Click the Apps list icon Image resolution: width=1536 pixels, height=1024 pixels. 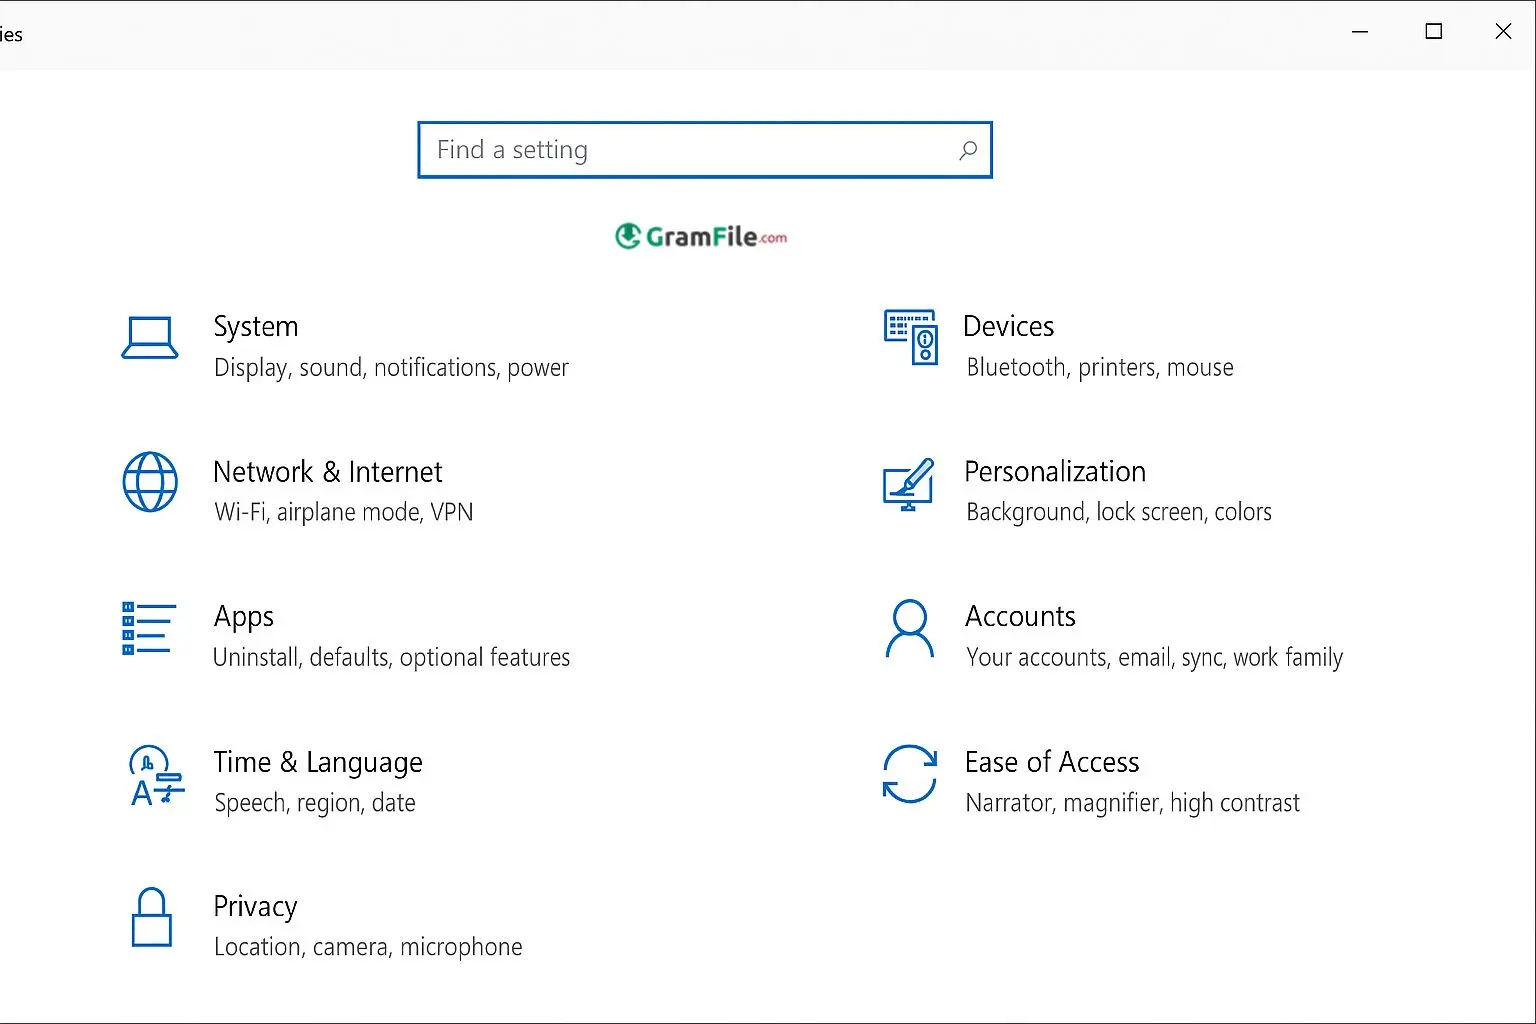pyautogui.click(x=149, y=628)
